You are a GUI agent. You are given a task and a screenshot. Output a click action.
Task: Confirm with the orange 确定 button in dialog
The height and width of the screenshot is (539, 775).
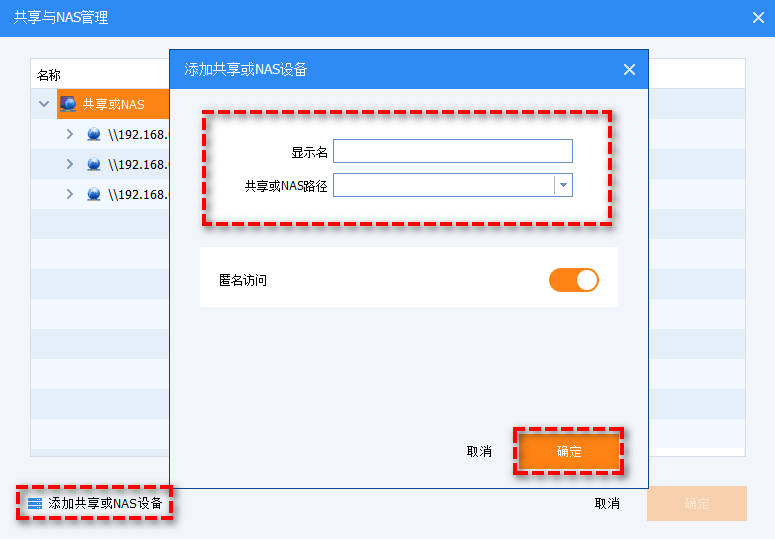pyautogui.click(x=568, y=451)
